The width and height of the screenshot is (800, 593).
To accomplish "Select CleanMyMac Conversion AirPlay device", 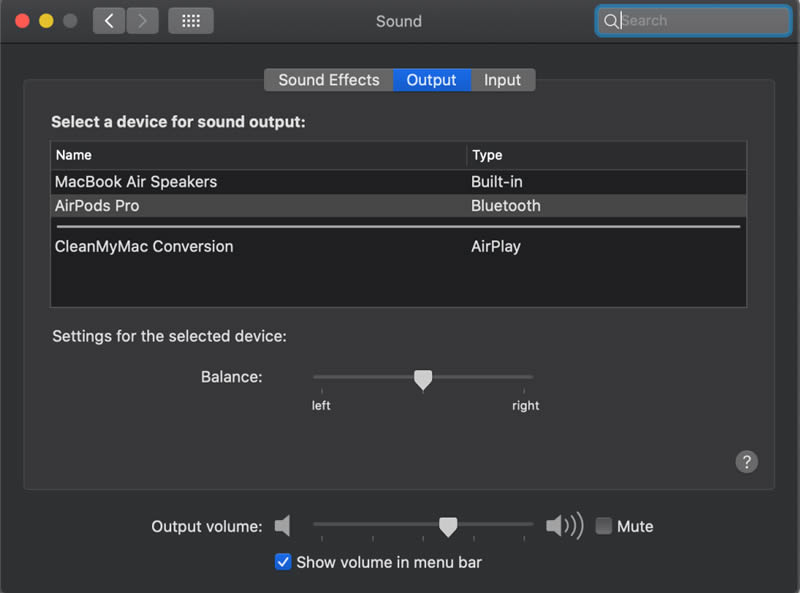I will tap(398, 246).
